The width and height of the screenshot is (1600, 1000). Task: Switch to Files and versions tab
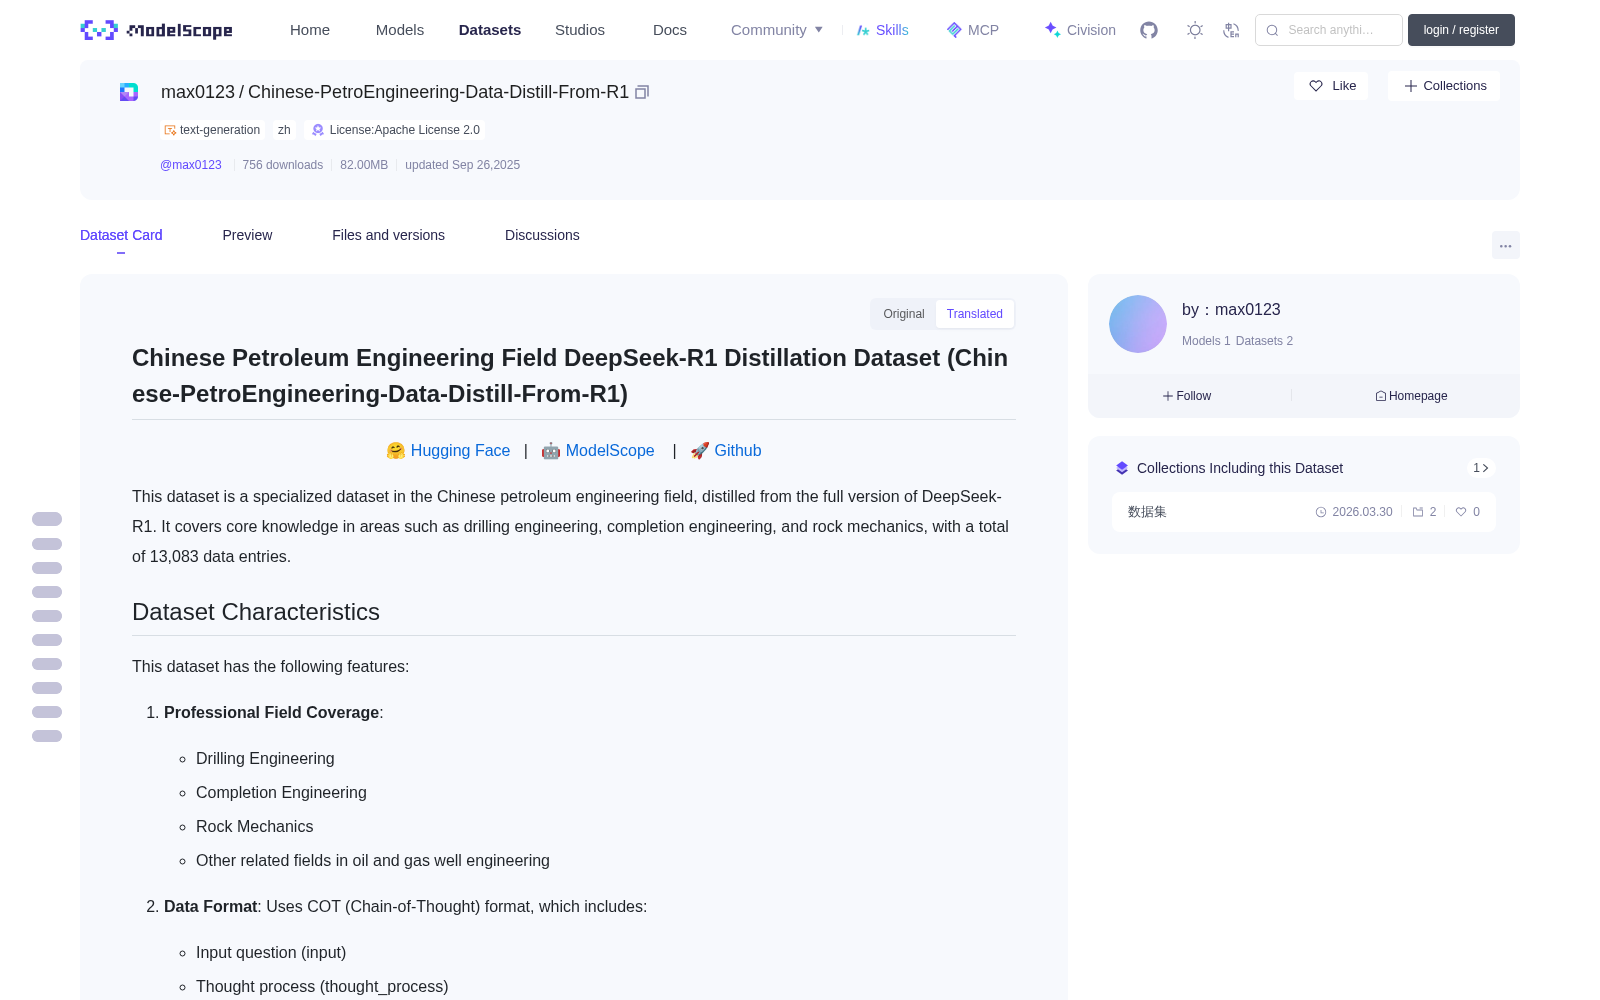[388, 235]
